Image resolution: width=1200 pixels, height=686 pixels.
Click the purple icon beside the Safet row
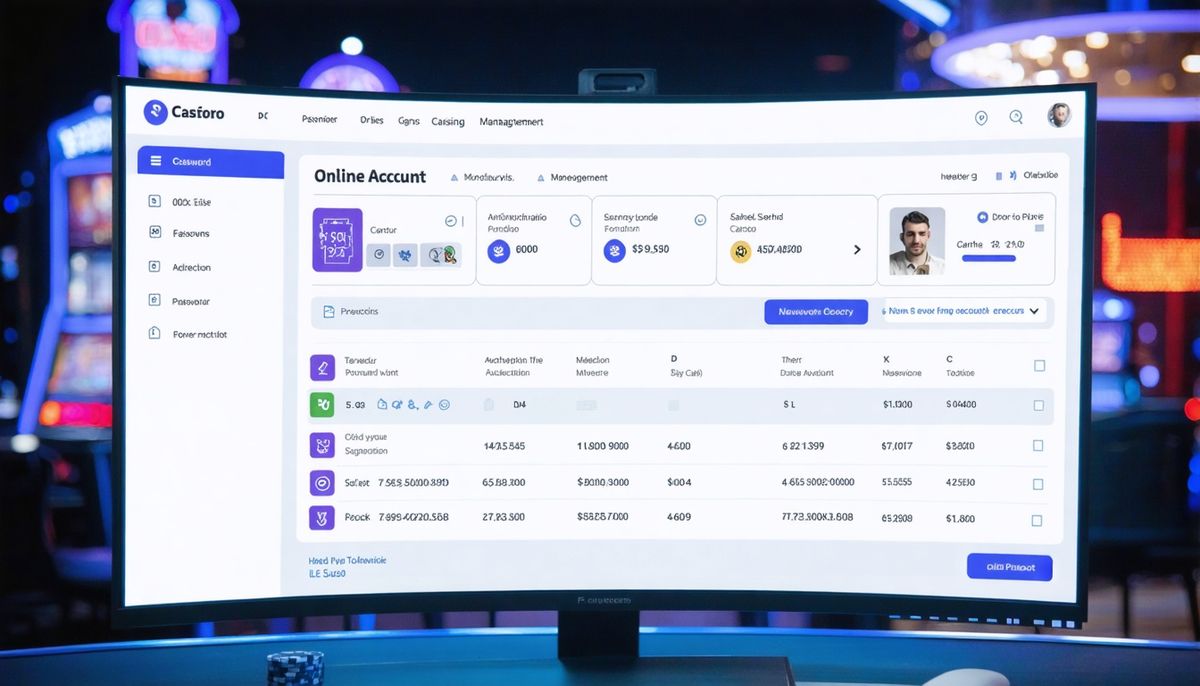click(x=322, y=483)
